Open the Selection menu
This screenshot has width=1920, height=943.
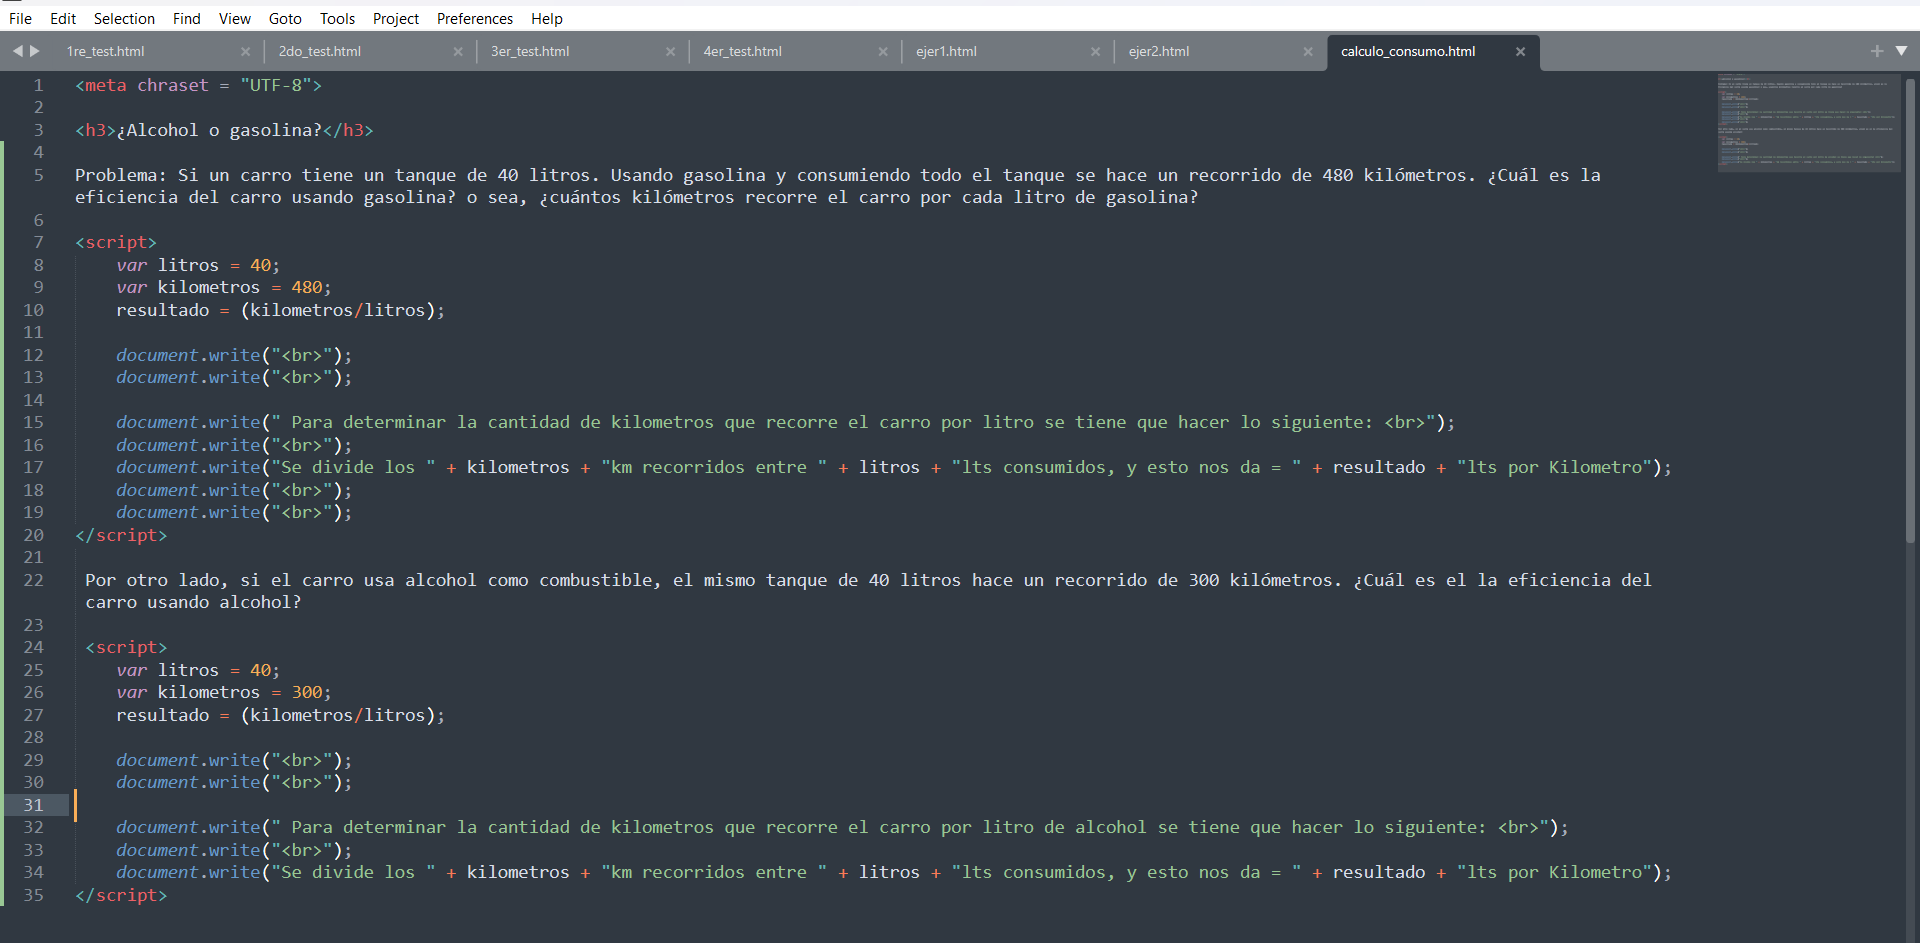coord(124,18)
